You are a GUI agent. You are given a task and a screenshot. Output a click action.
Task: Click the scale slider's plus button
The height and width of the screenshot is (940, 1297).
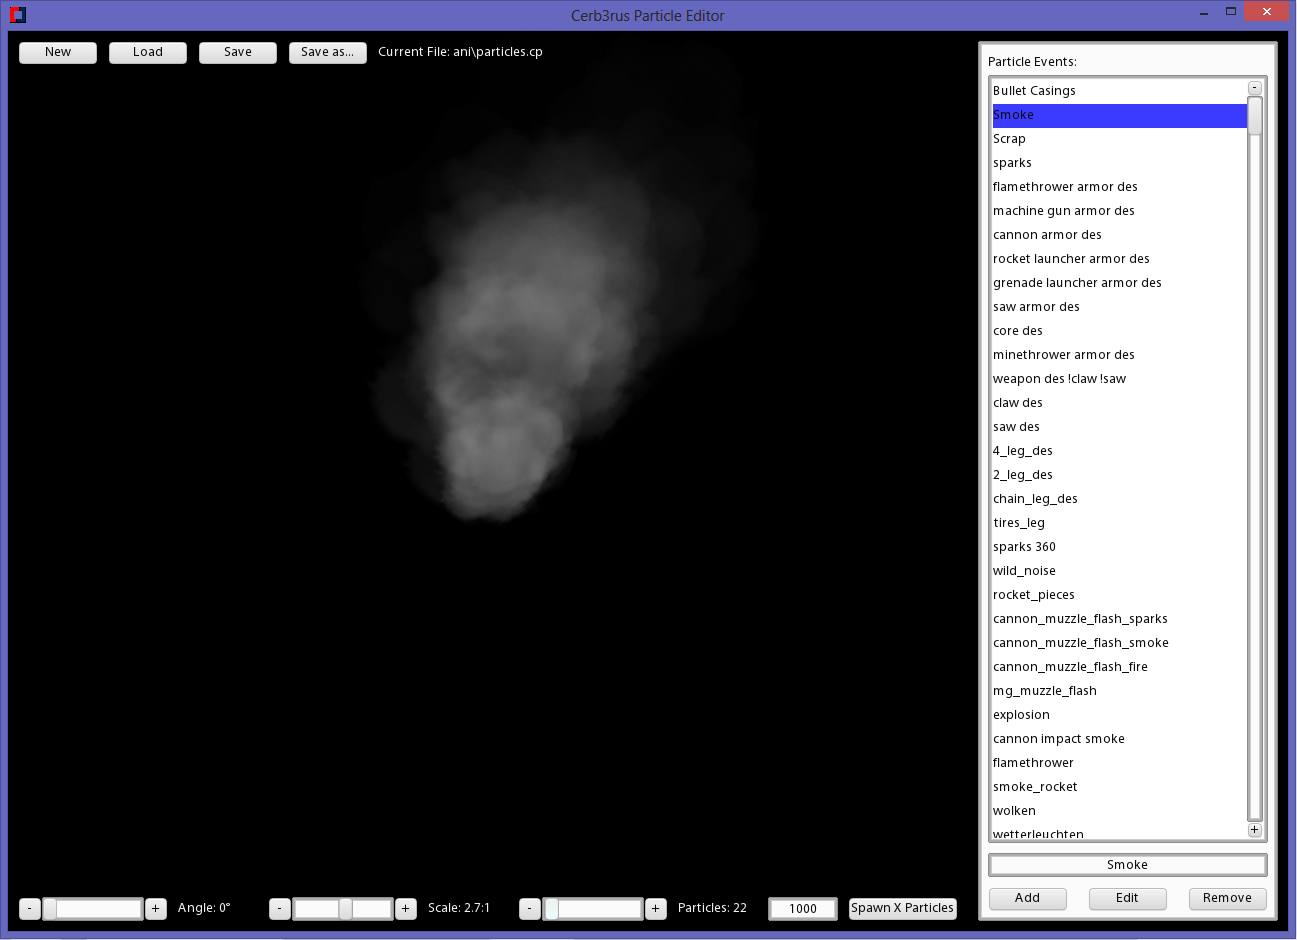click(x=405, y=908)
